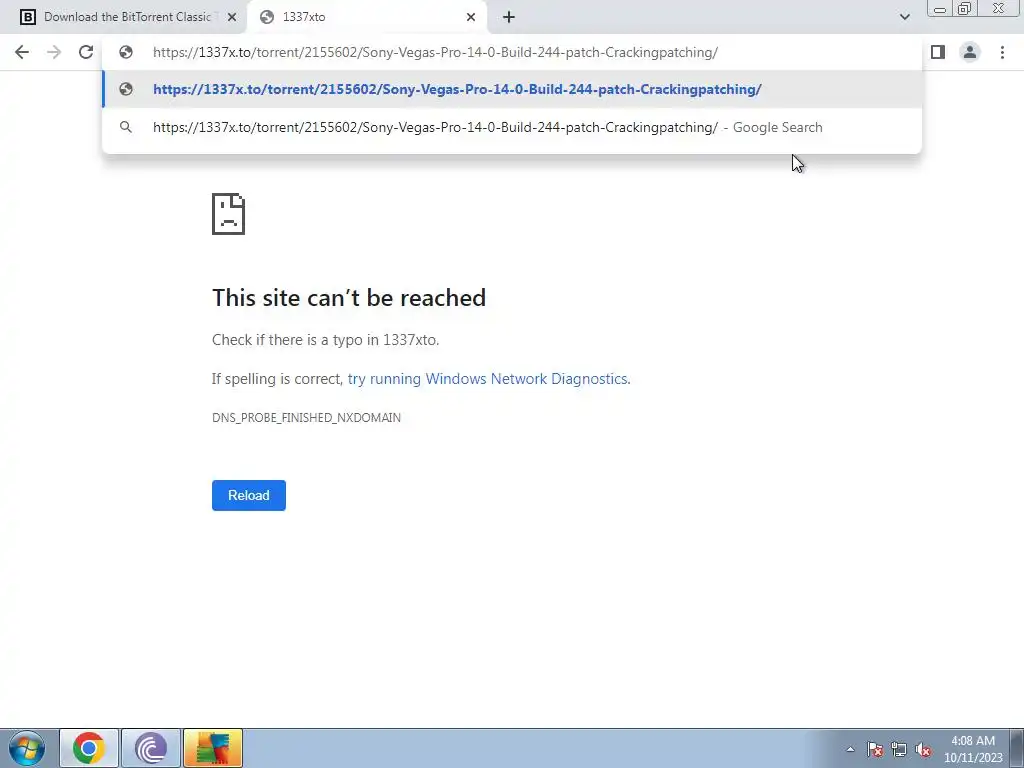
Task: Click the BitTorrent tab's B favicon
Action: (x=27, y=17)
